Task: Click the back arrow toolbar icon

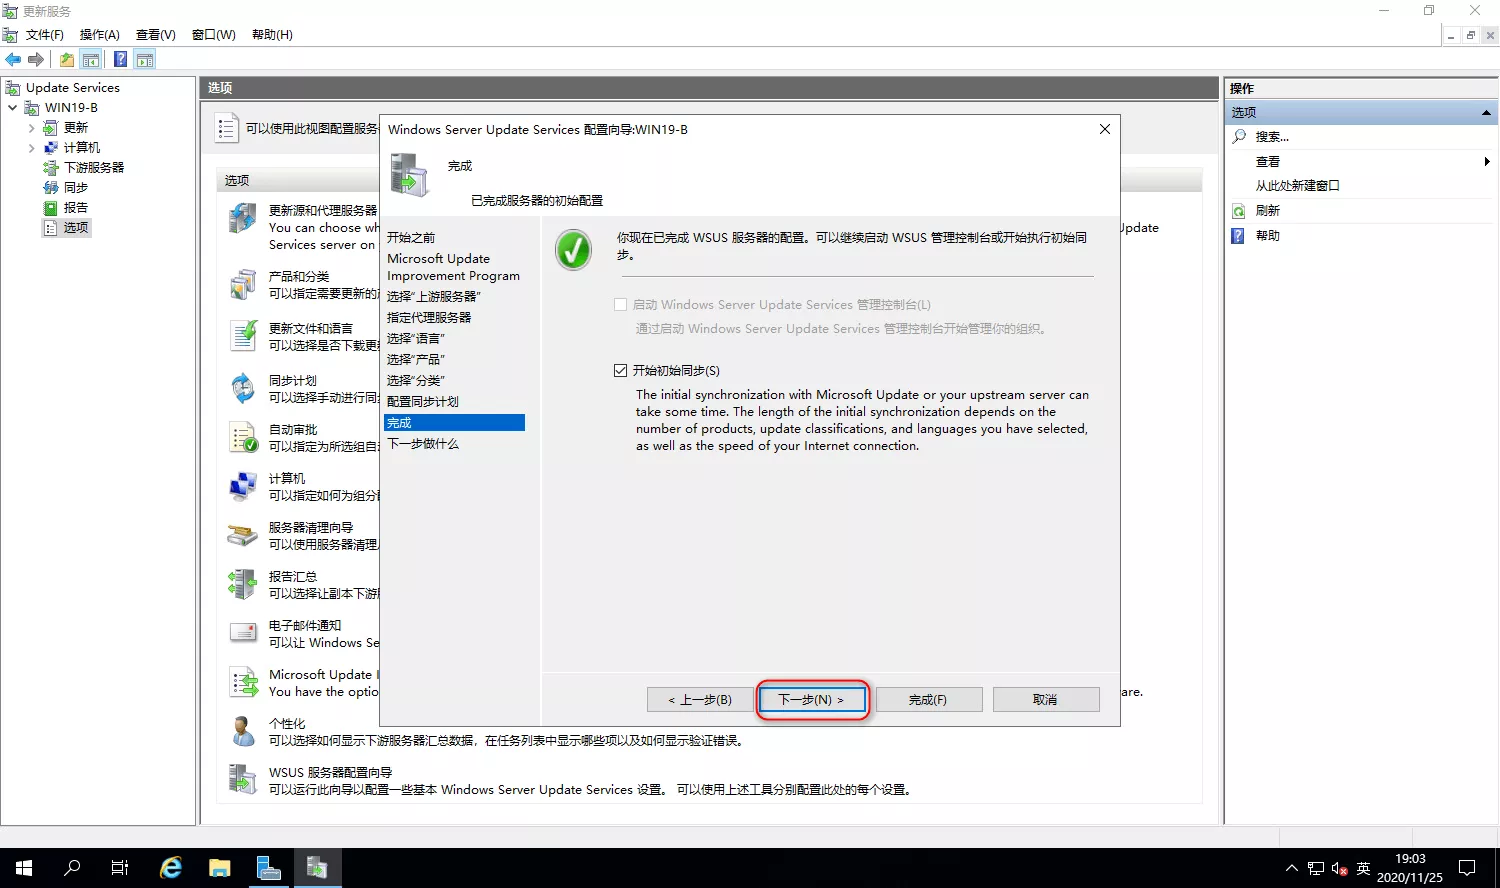Action: tap(14, 59)
